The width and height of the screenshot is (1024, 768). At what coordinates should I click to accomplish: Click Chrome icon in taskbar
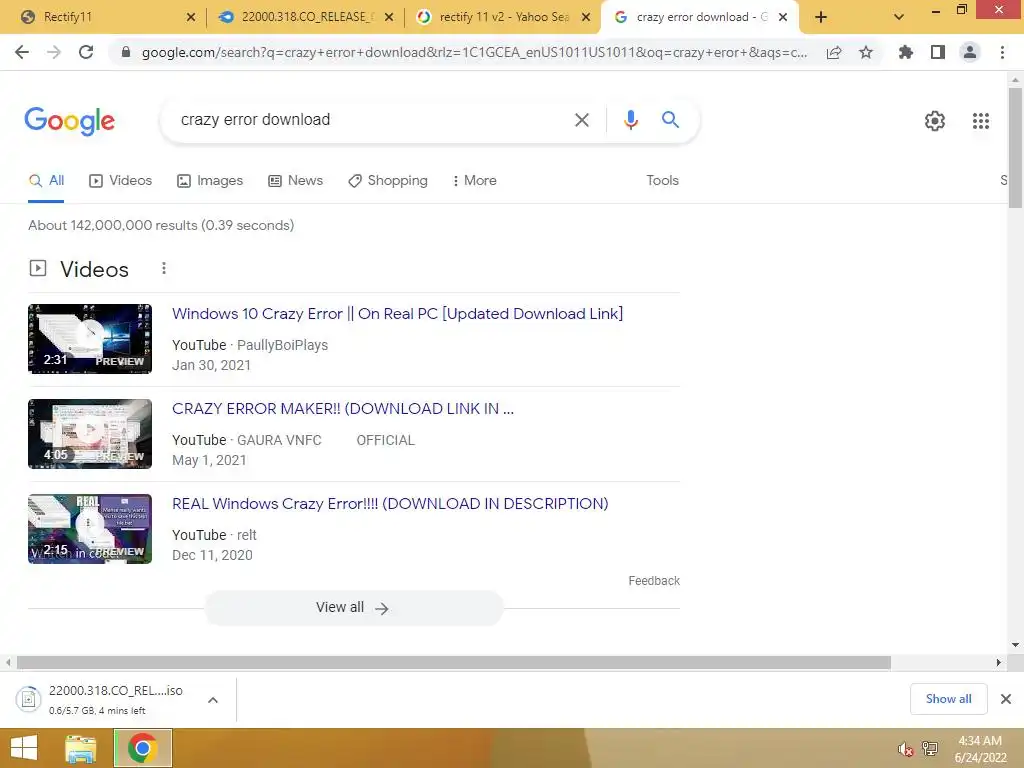143,748
